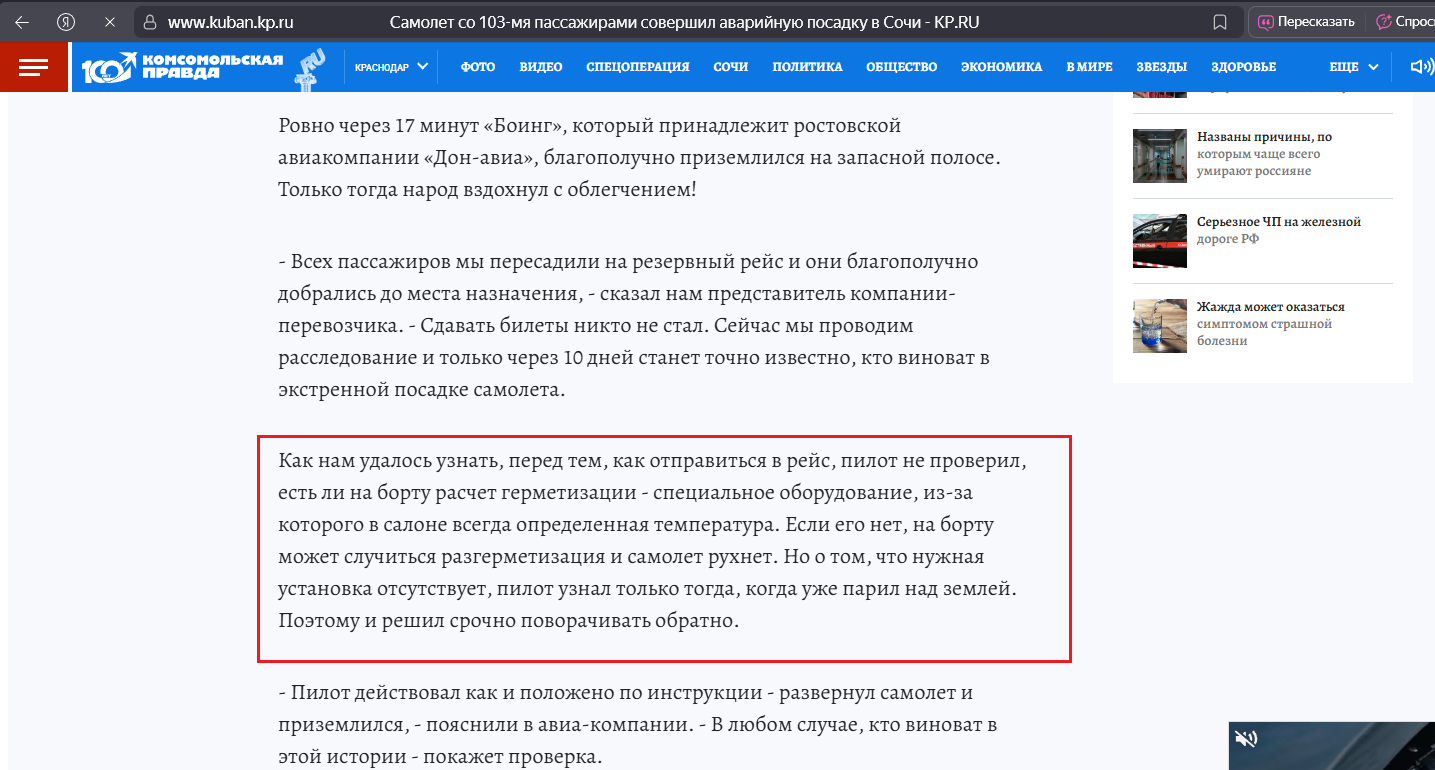
Task: Click thumbnail beside 'Жажда может оказаться' article
Action: tap(1160, 326)
